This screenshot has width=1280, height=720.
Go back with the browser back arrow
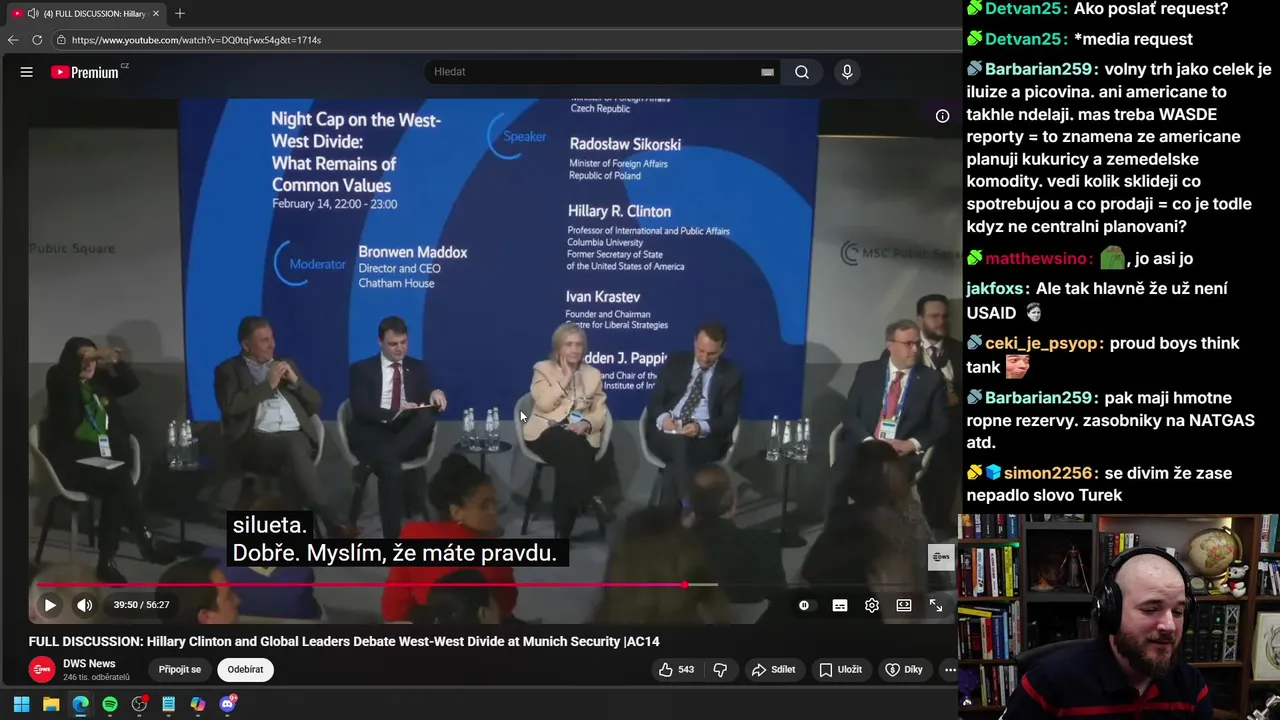(13, 40)
